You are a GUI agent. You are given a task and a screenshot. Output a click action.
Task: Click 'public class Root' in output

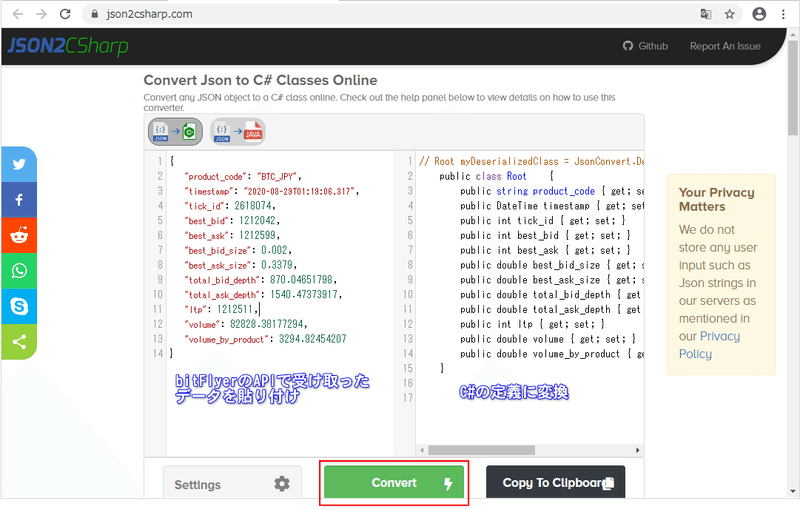483,176
